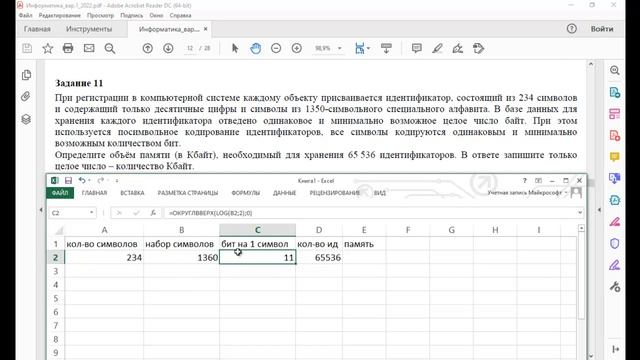Open the Excel ВСТАВКА ribbon tab
The height and width of the screenshot is (360, 640).
point(132,193)
